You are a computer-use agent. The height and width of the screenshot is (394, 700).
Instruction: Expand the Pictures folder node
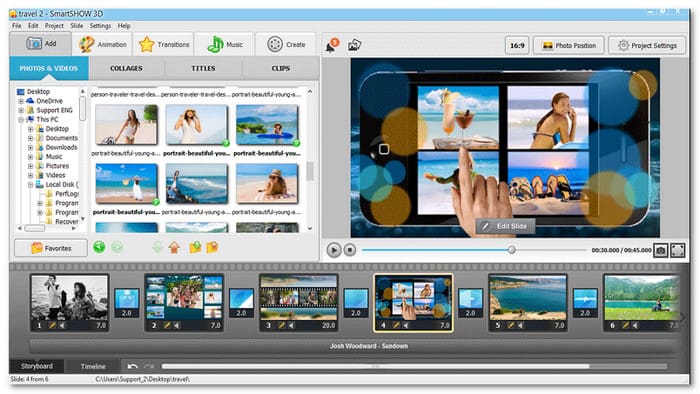[x=30, y=166]
